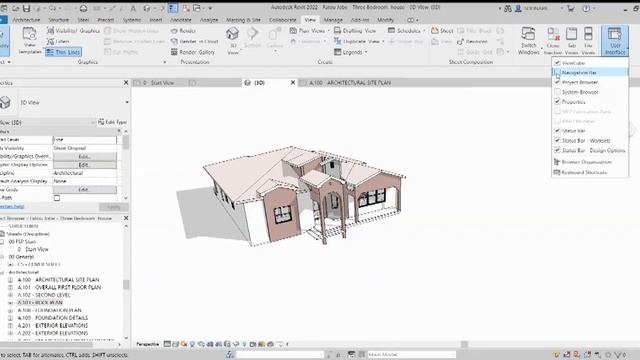This screenshot has width=640, height=360.
Task: Click the Perspective label in view control bar
Action: (147, 344)
